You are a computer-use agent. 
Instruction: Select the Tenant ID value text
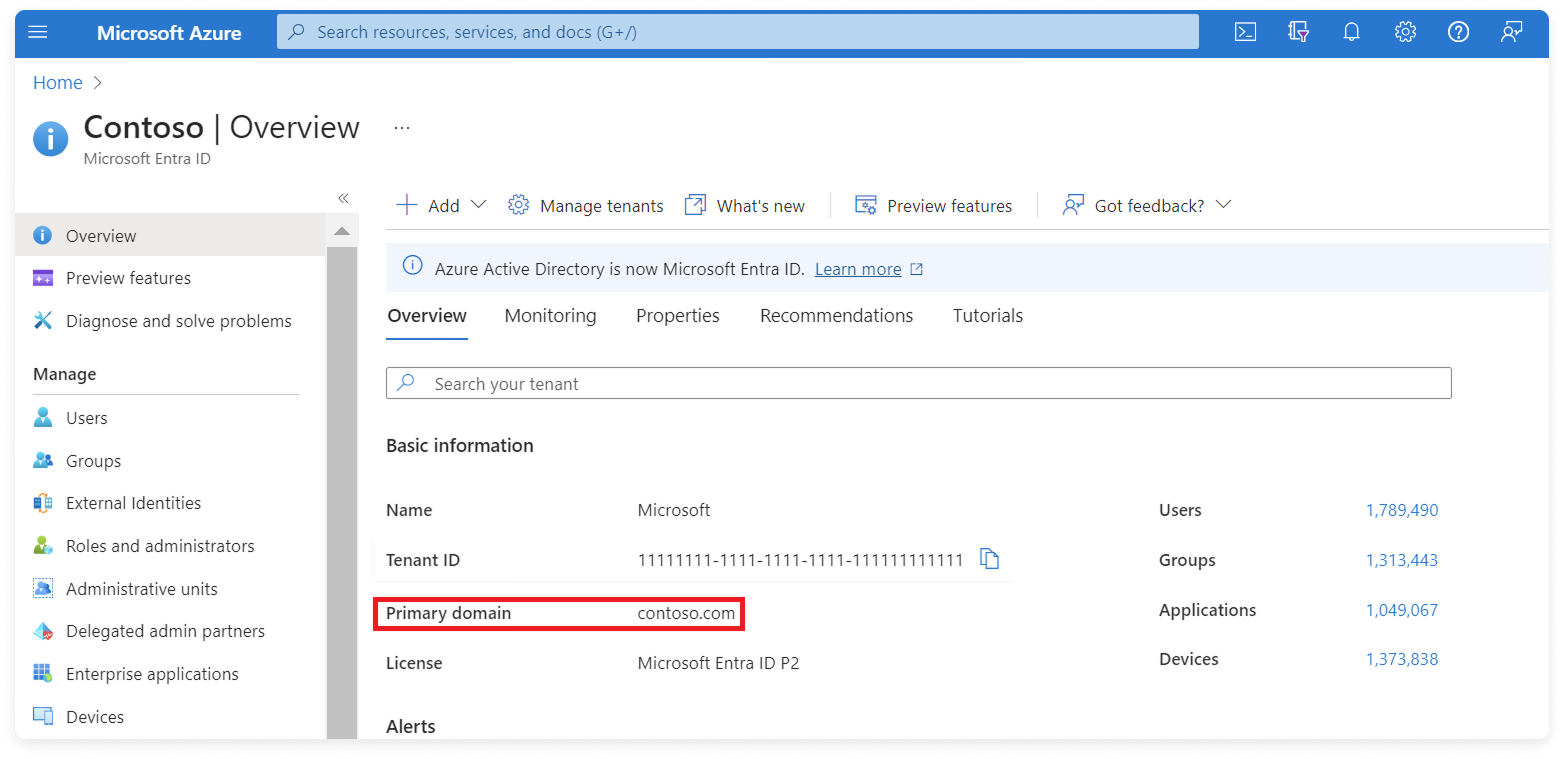coord(800,560)
